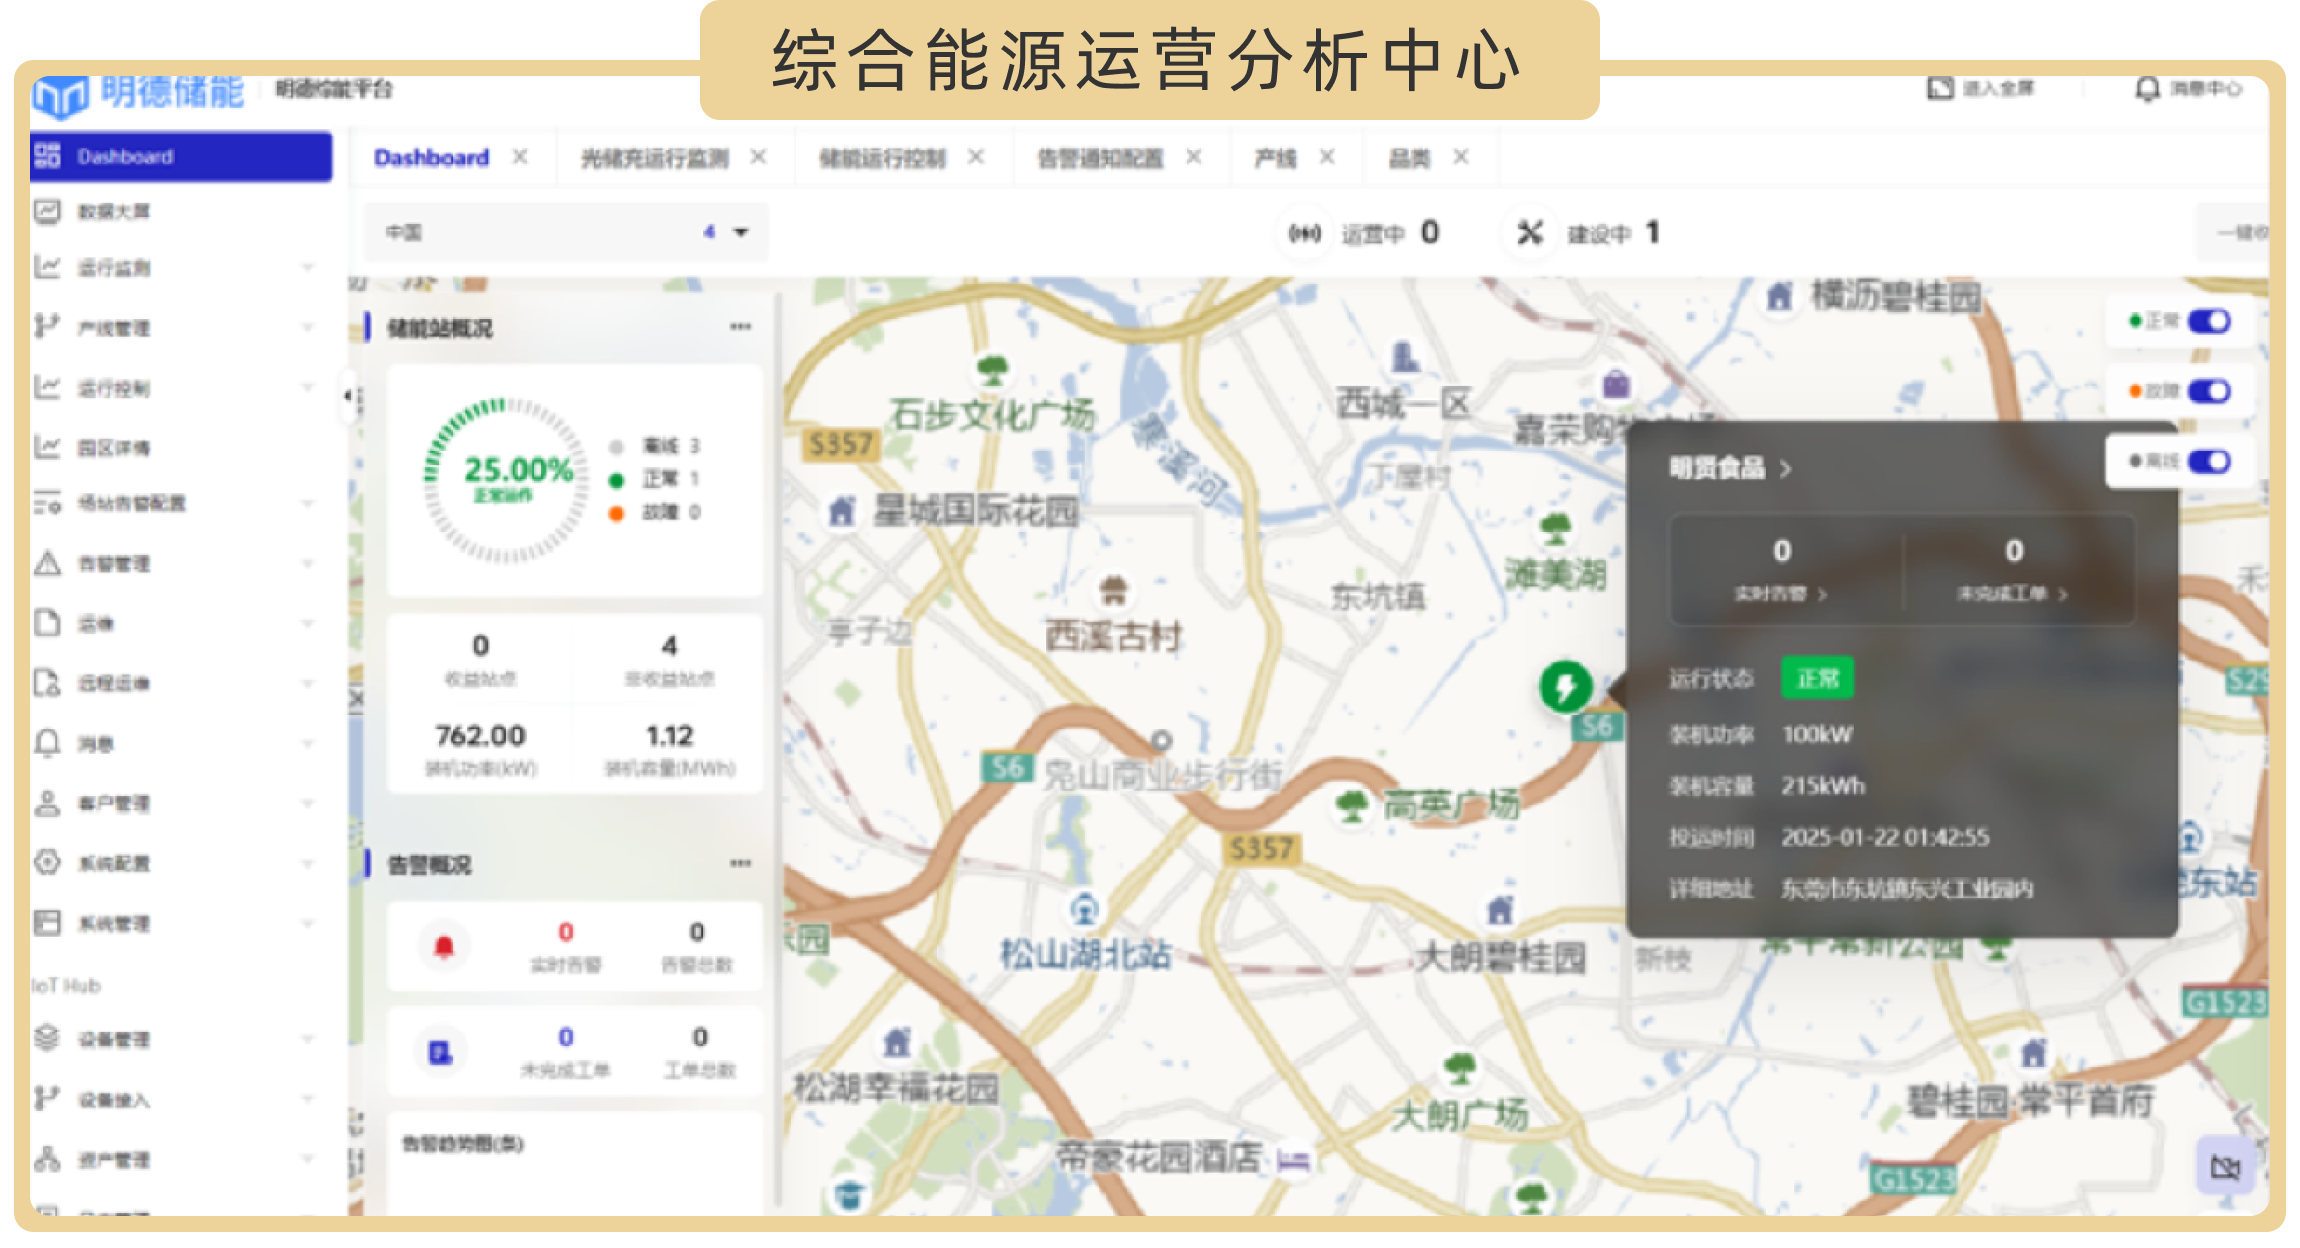Open more options for 告警概况
Screen dimensions: 2300x1248
coord(740,863)
